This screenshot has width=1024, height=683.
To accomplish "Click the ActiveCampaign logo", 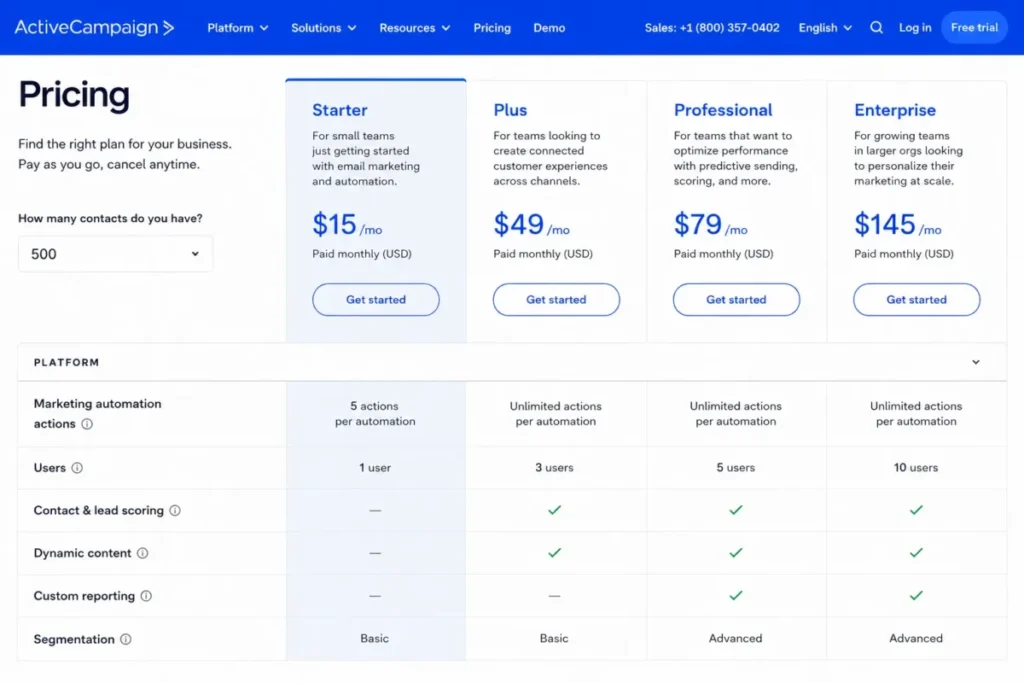I will click(x=95, y=27).
